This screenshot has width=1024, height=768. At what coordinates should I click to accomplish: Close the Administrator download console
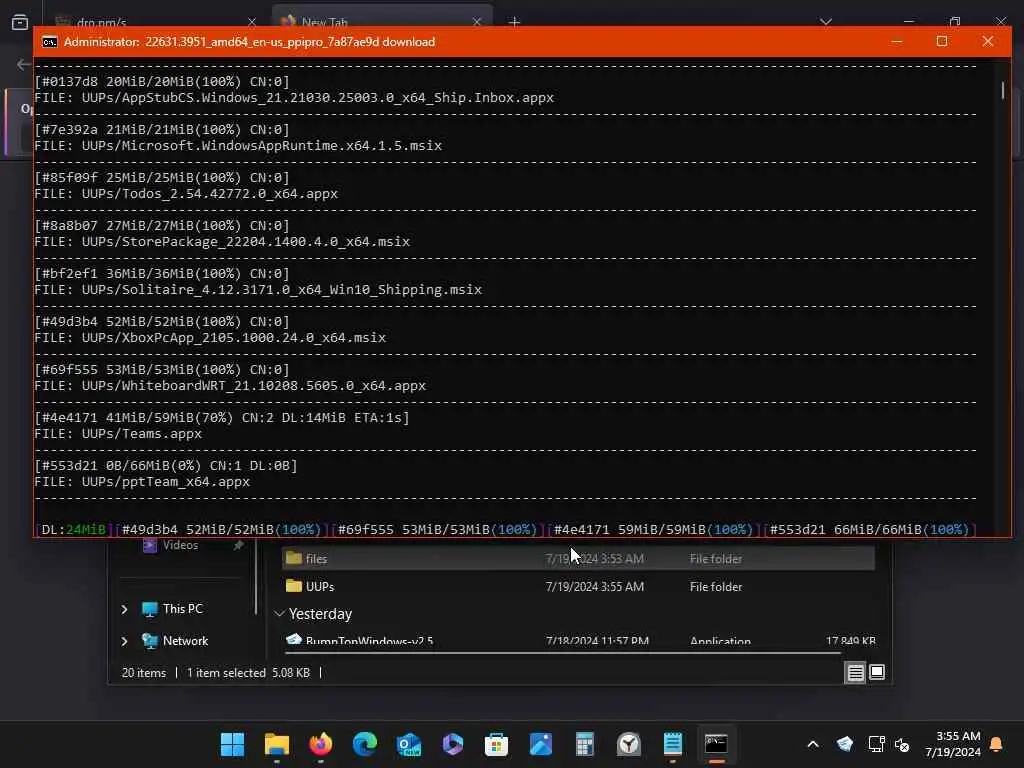pos(987,41)
